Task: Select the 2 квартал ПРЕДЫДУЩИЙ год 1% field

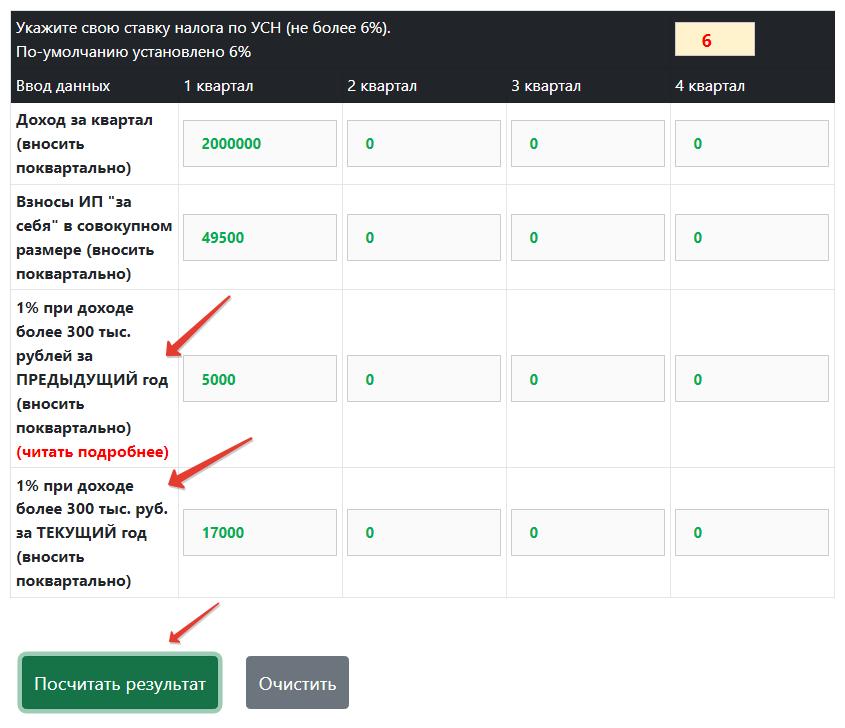Action: click(x=424, y=379)
